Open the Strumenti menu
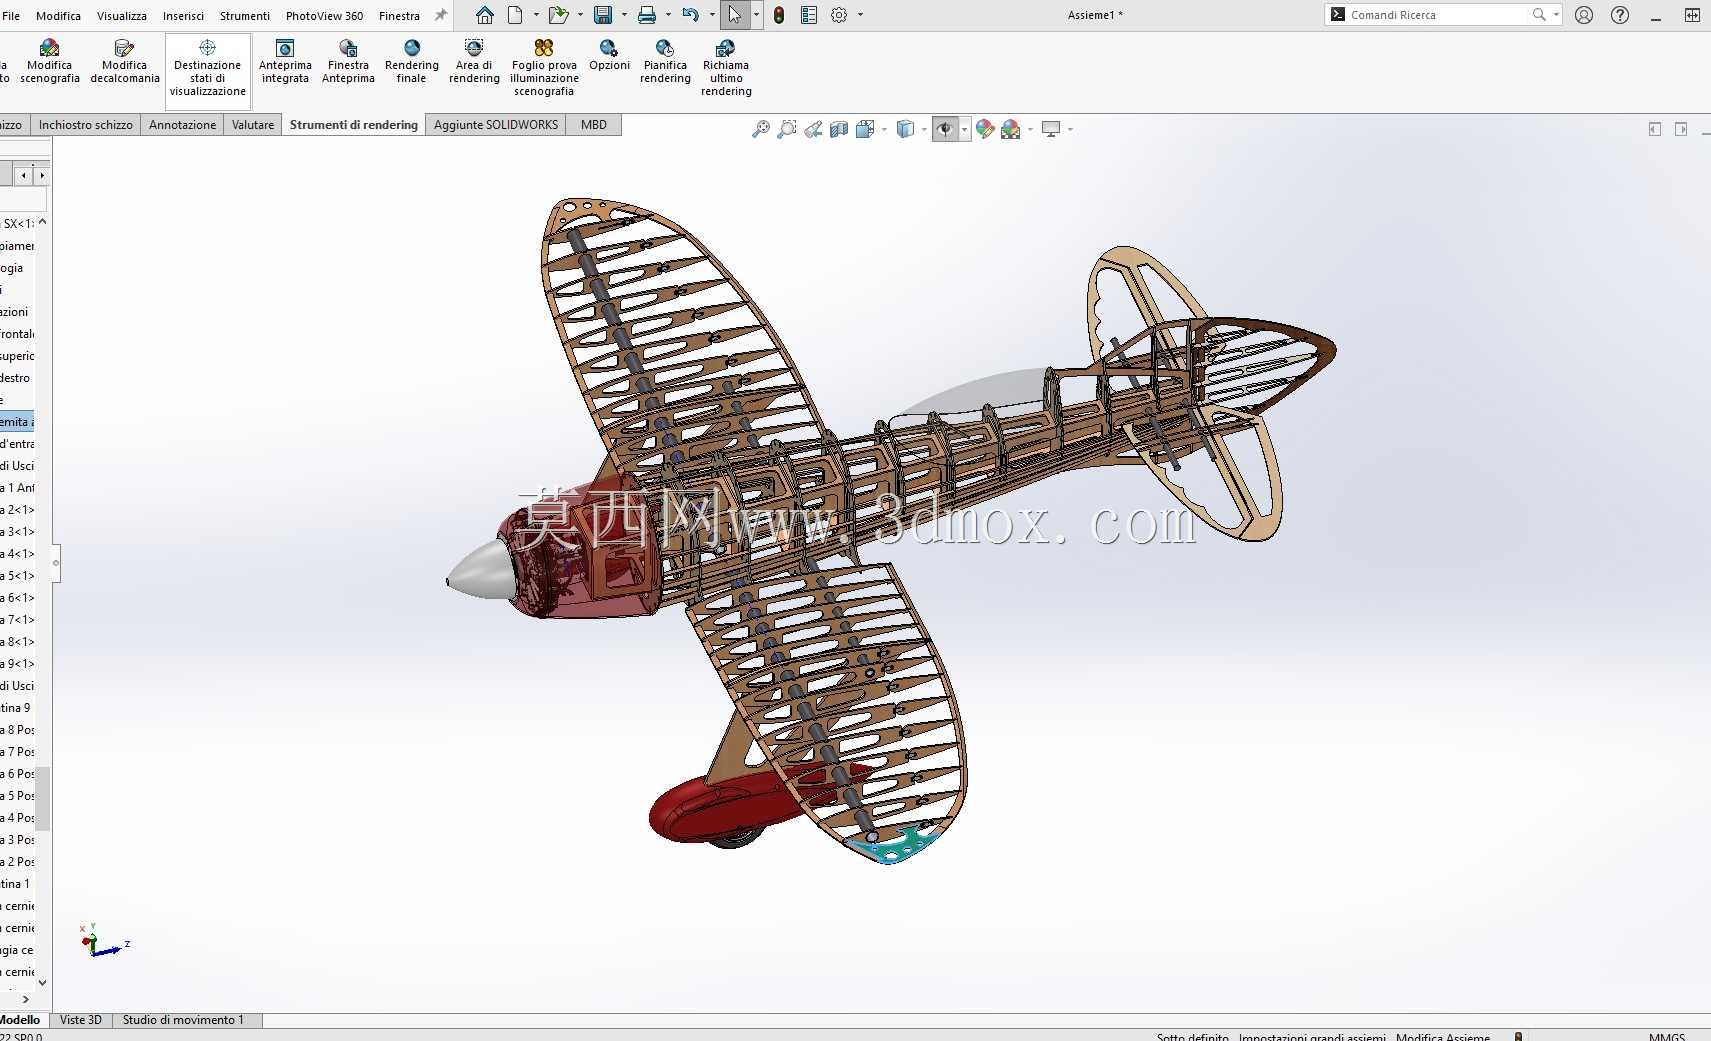 (245, 16)
